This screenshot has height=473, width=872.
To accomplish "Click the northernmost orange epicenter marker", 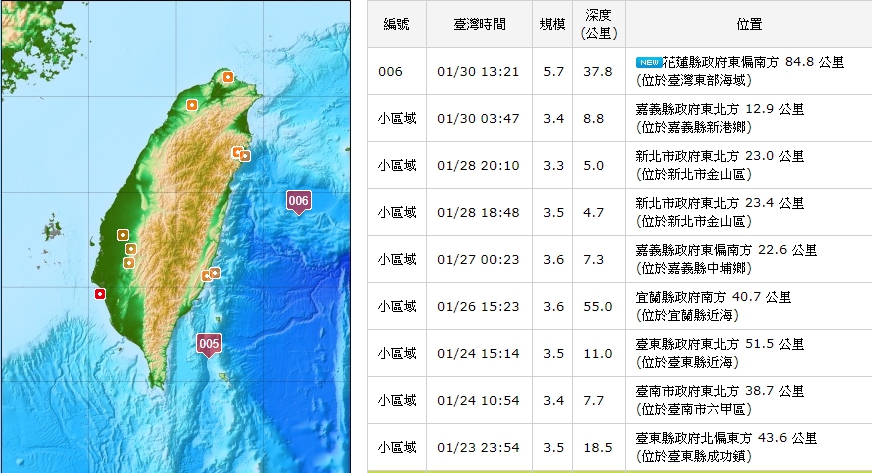I will point(228,76).
